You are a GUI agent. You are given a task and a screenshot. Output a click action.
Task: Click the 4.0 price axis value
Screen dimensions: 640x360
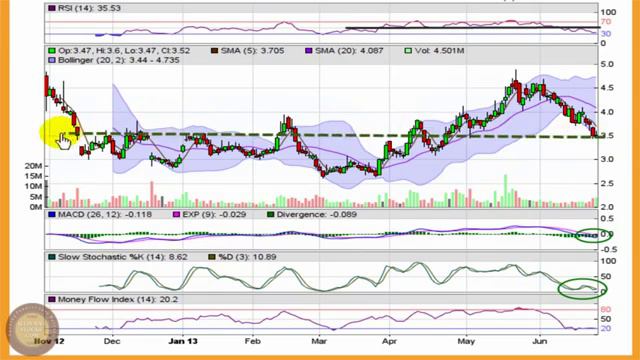coord(607,112)
